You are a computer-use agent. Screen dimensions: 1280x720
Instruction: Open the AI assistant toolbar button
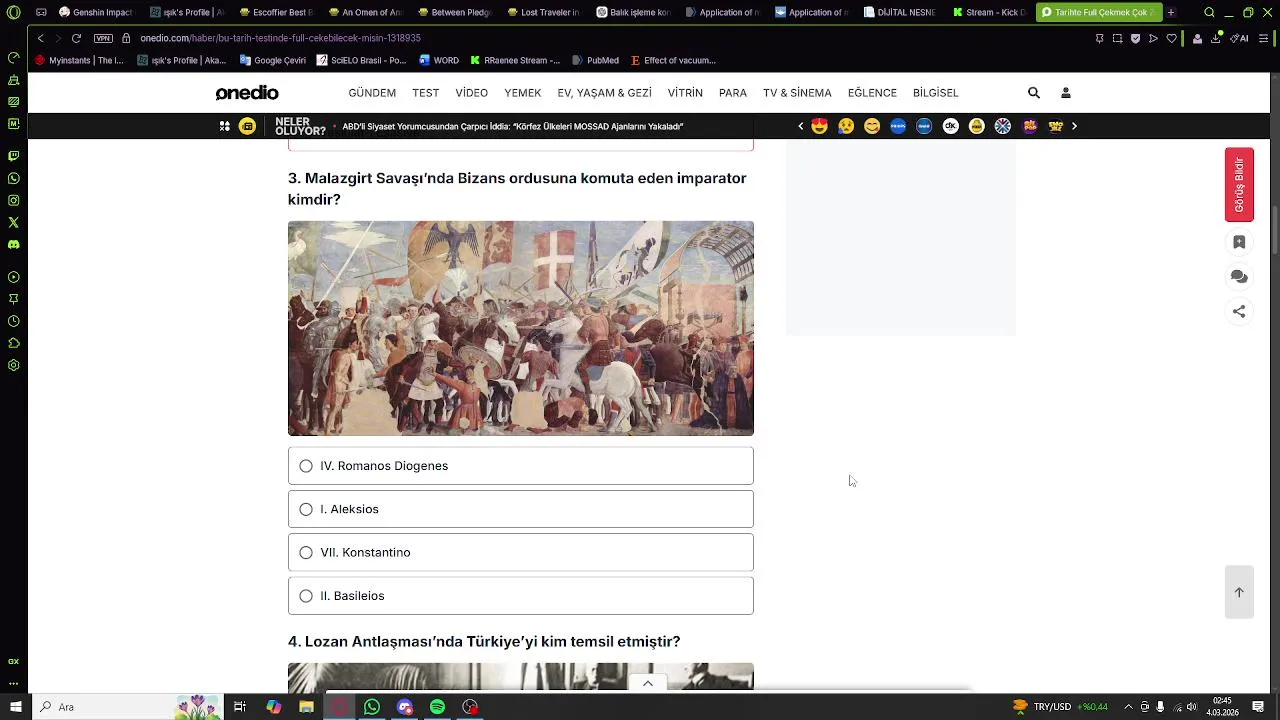click(1239, 38)
